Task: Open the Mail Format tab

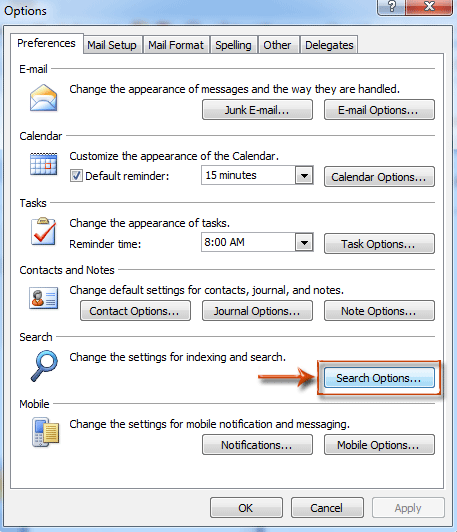Action: click(x=176, y=45)
